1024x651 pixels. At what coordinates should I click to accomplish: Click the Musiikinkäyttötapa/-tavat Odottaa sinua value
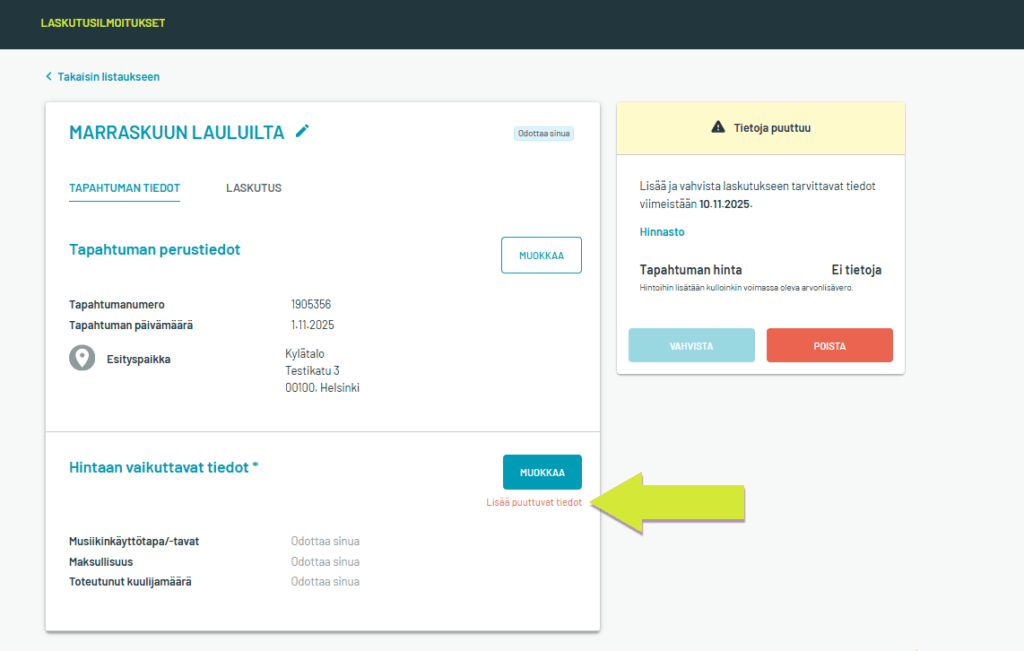[x=325, y=541]
